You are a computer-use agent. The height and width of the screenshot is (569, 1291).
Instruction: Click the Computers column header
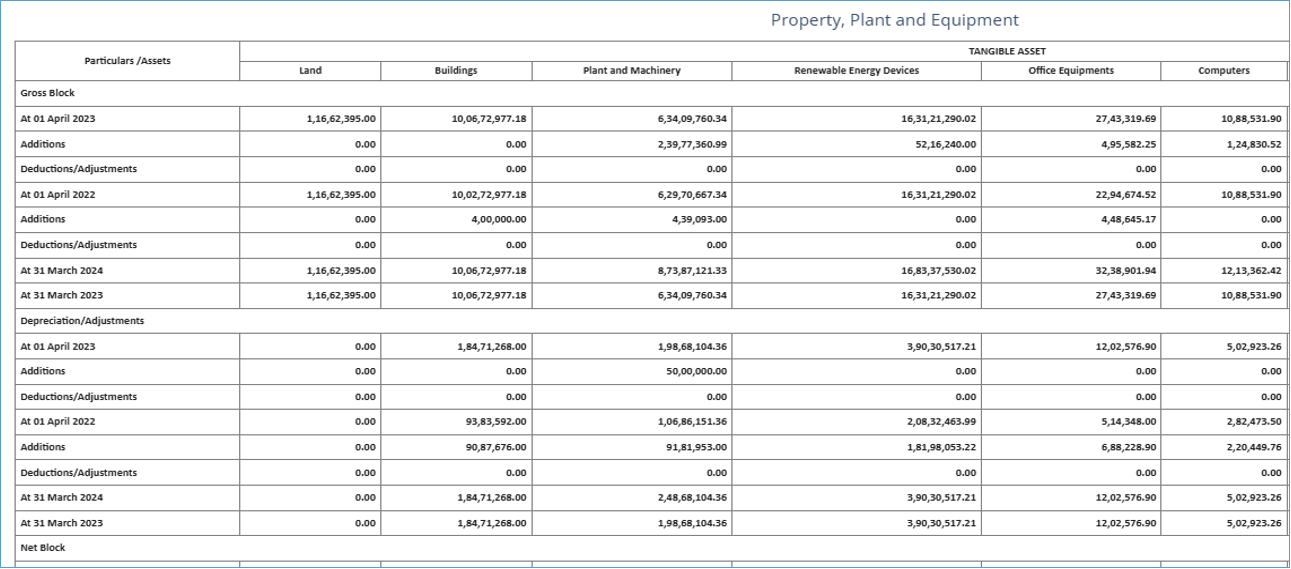click(1223, 71)
